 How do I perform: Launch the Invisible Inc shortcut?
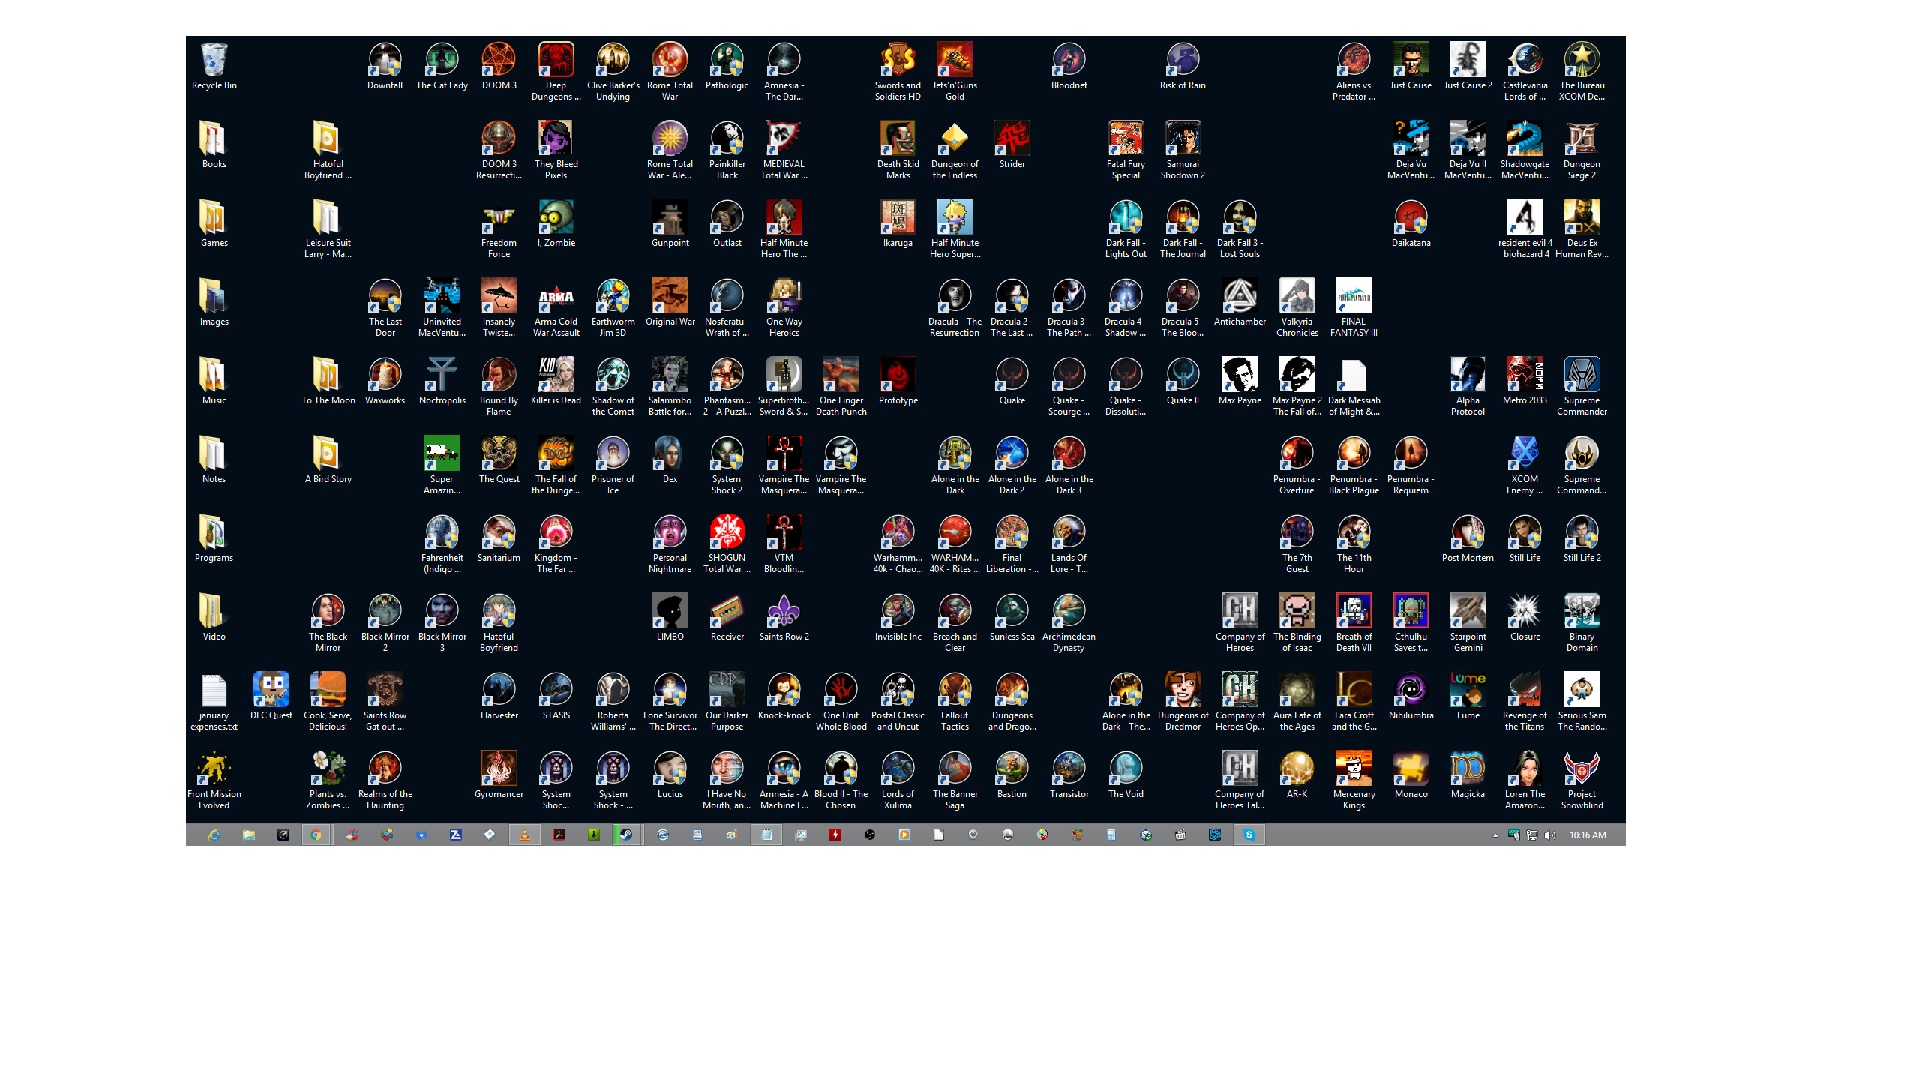click(898, 618)
